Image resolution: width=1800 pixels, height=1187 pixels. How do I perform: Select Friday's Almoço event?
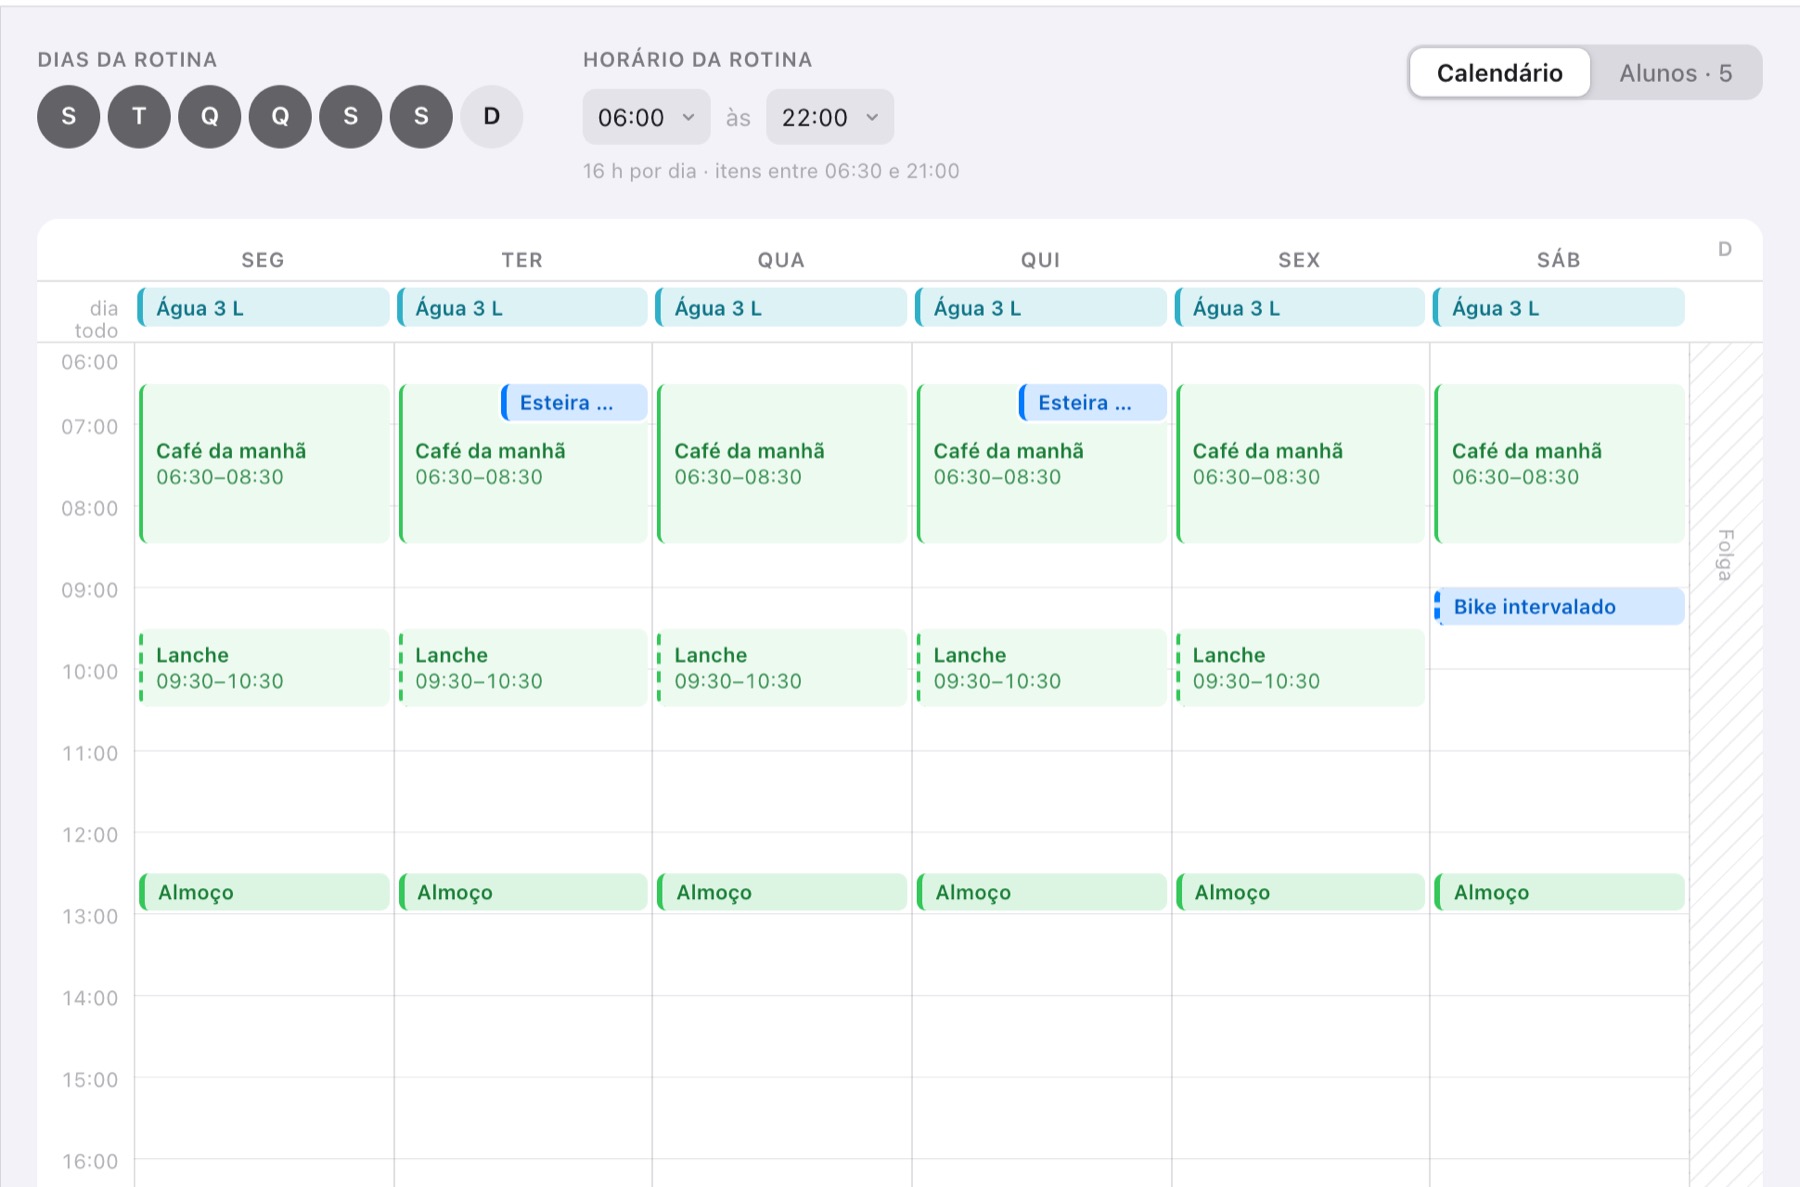[1299, 892]
